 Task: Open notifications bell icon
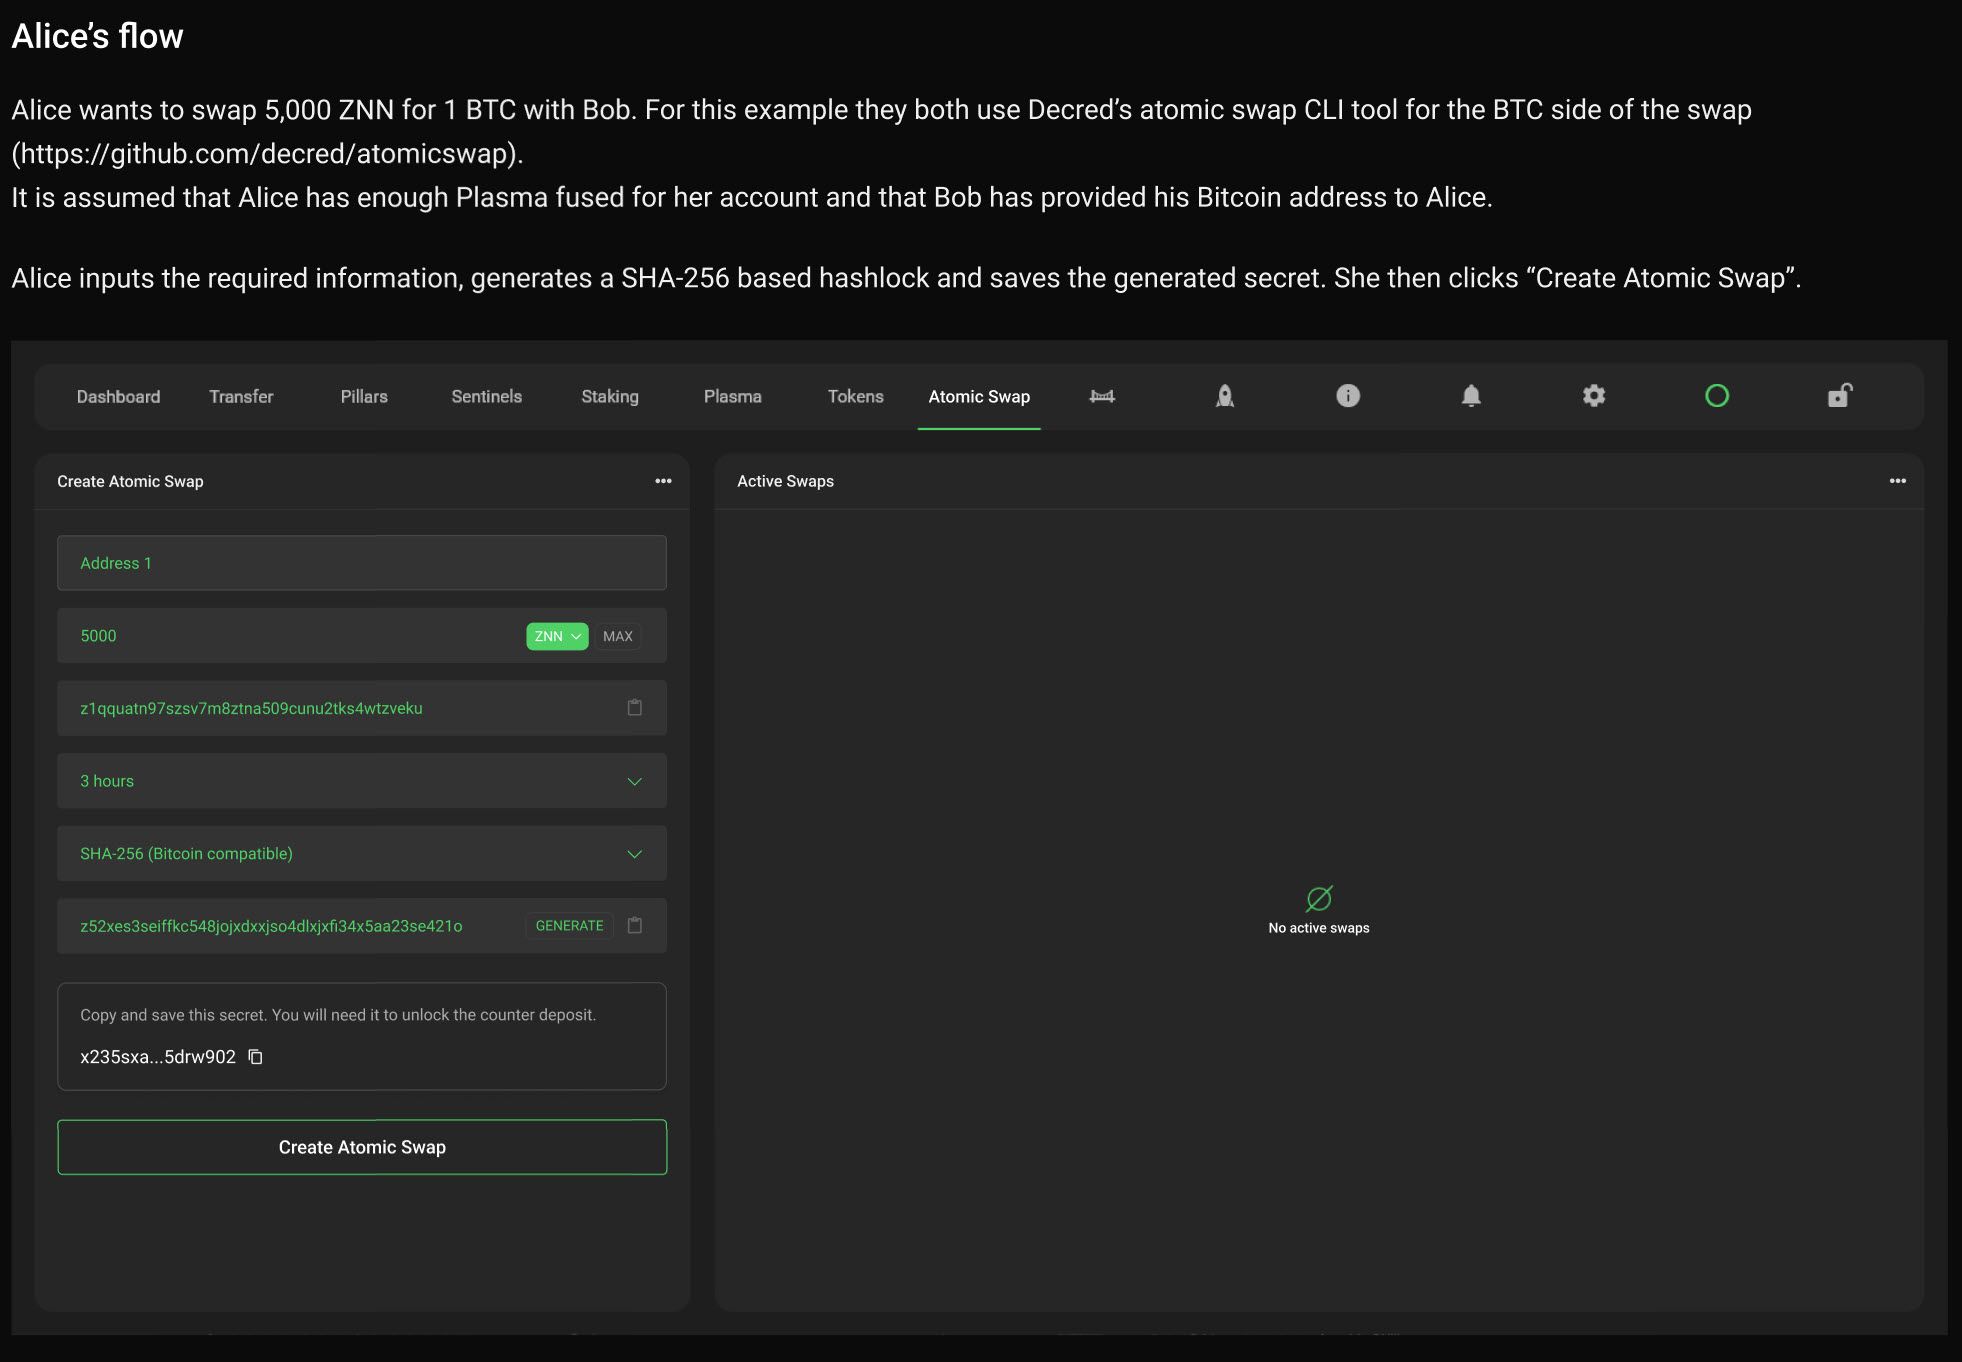click(1471, 396)
